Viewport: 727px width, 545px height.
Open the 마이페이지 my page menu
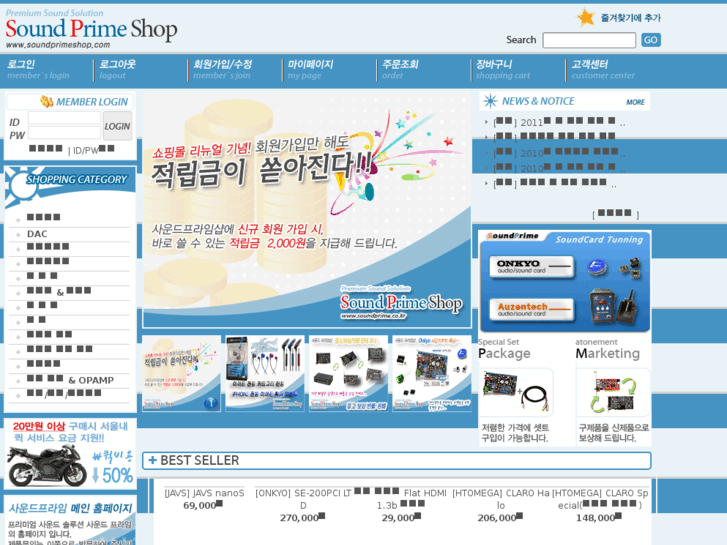310,69
